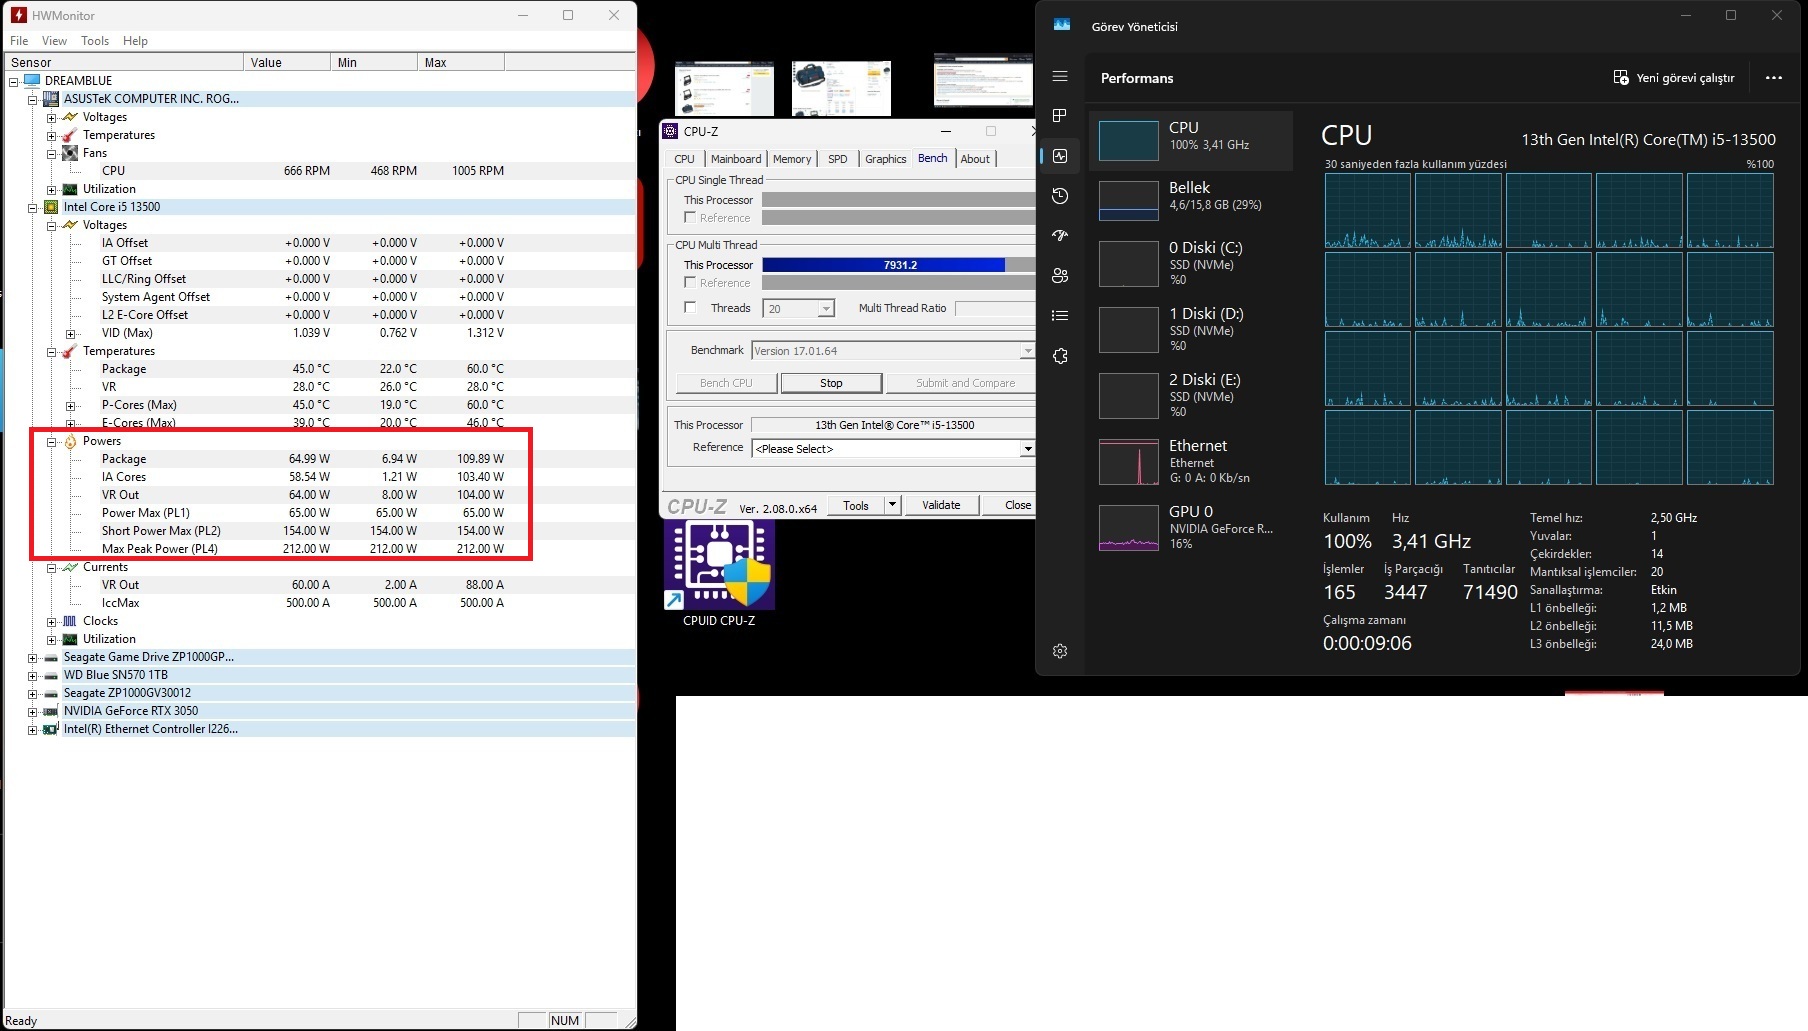Expand the VID (Max) voltage row
The image size is (1808, 1031).
tap(70, 333)
